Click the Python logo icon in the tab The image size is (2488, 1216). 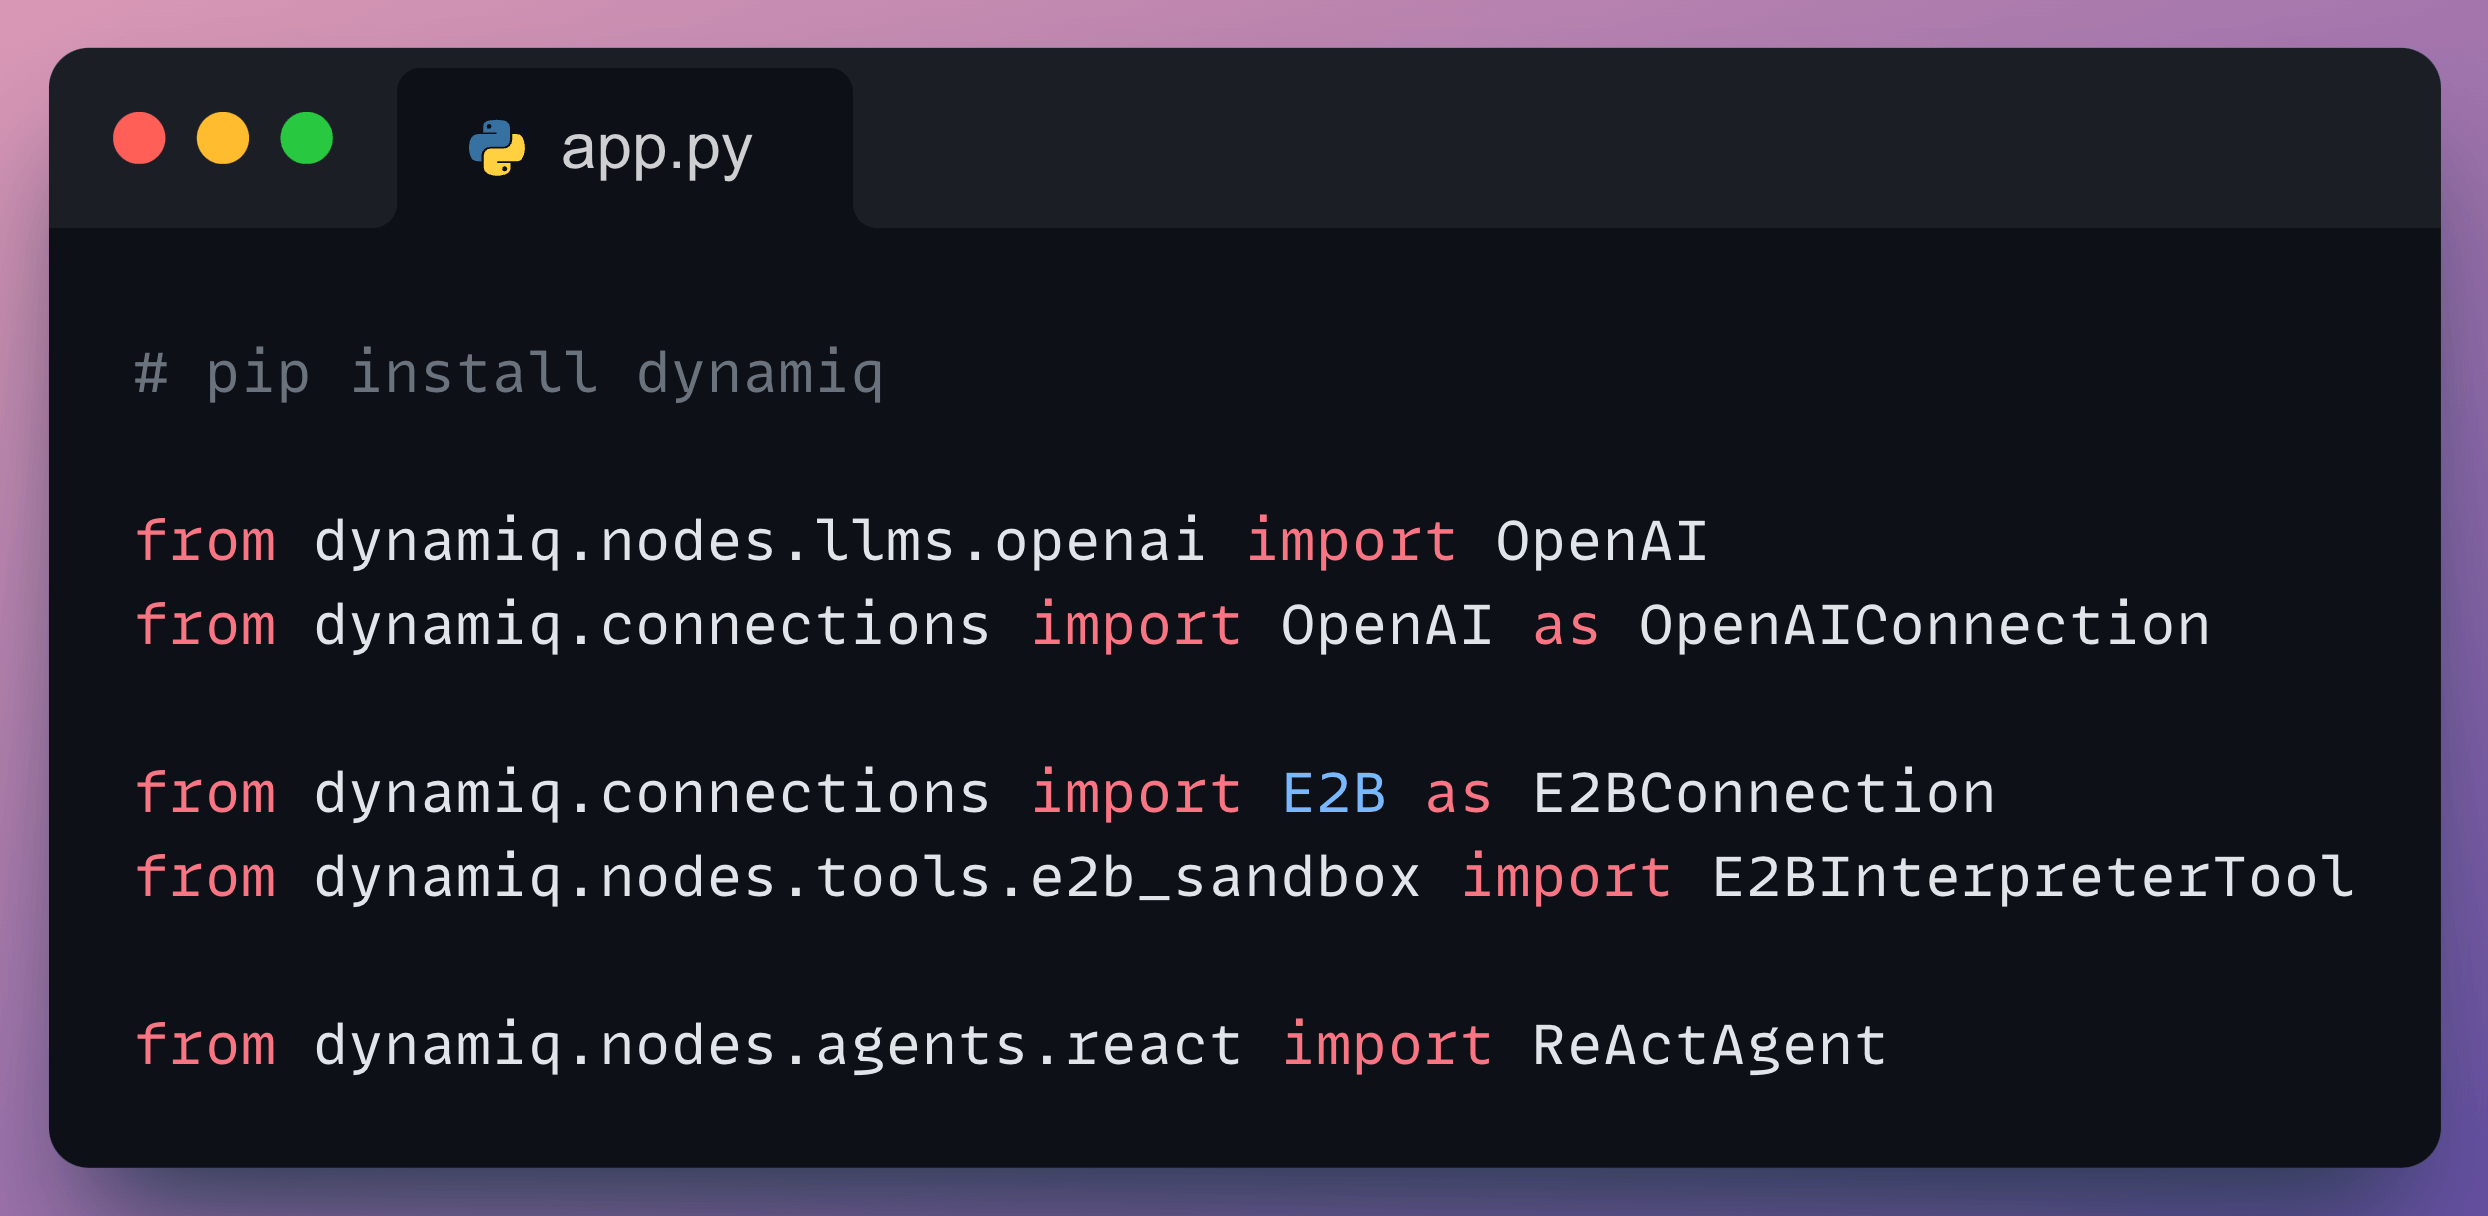click(x=497, y=148)
